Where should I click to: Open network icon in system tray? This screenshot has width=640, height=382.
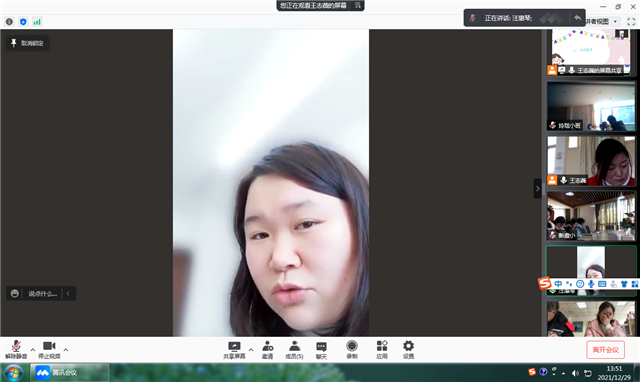[588, 373]
